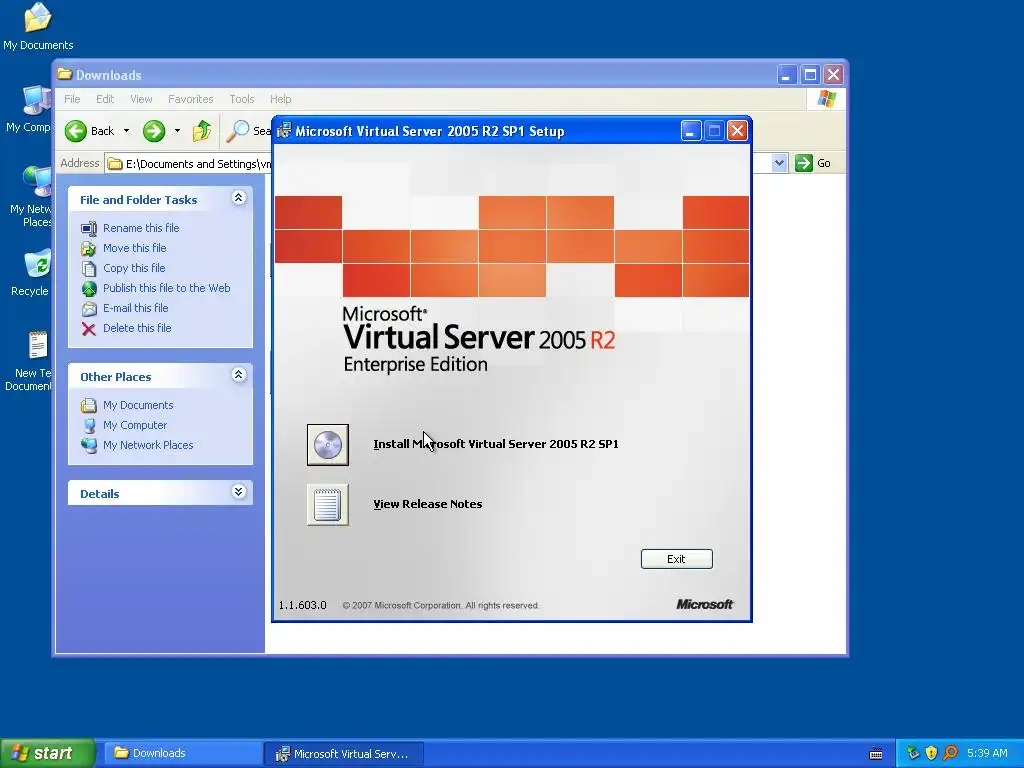Click Publish this file to the Web
This screenshot has width=1024, height=768.
pos(167,288)
